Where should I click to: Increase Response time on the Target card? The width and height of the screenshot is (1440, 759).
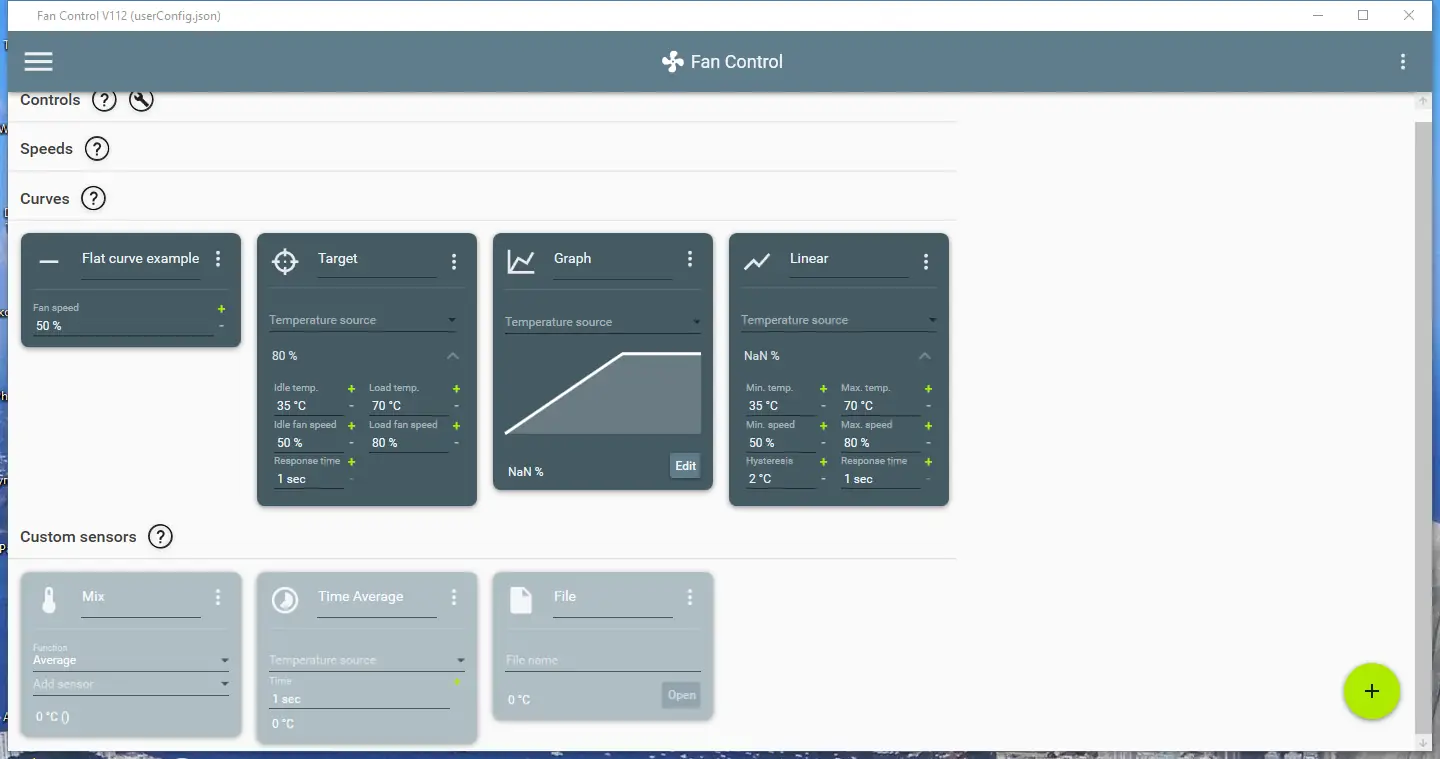tap(351, 462)
